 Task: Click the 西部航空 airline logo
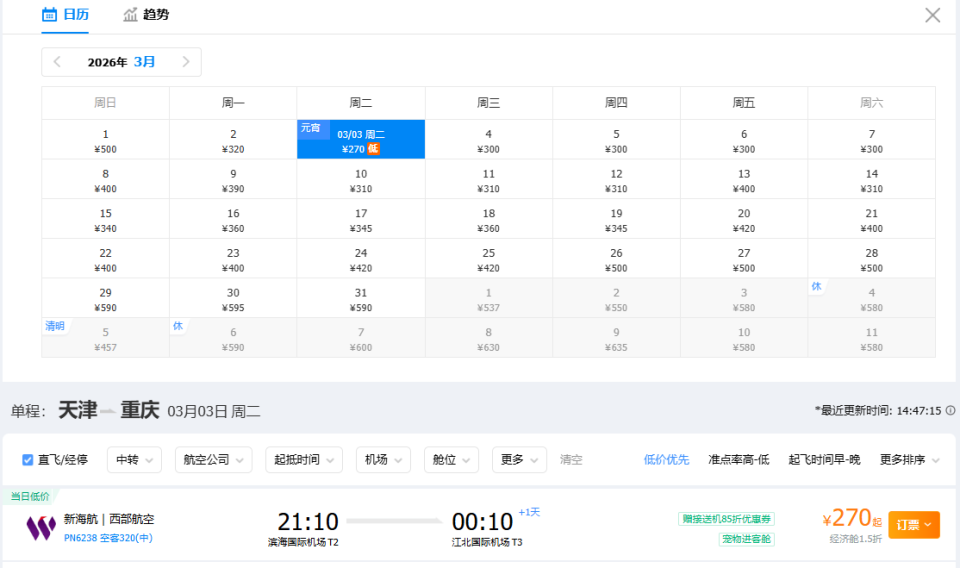pyautogui.click(x=41, y=528)
